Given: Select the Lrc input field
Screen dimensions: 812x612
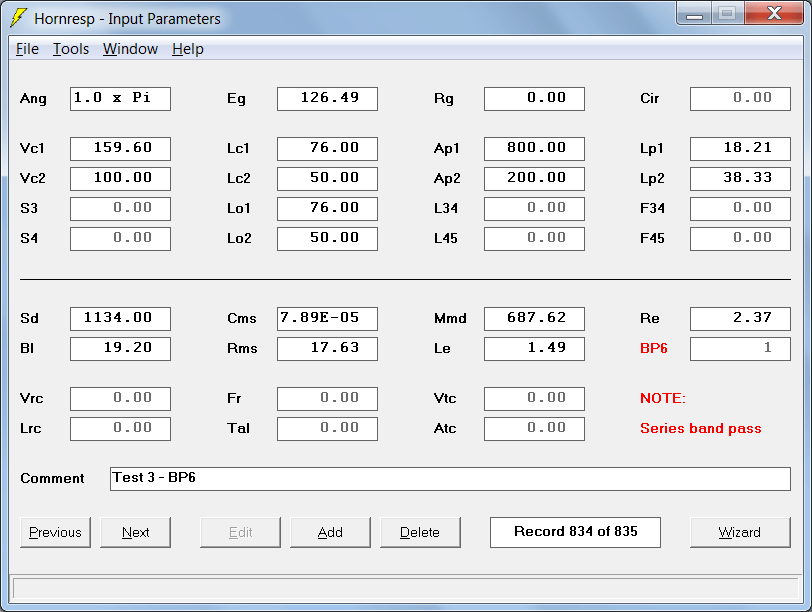Looking at the screenshot, I should pyautogui.click(x=120, y=429).
